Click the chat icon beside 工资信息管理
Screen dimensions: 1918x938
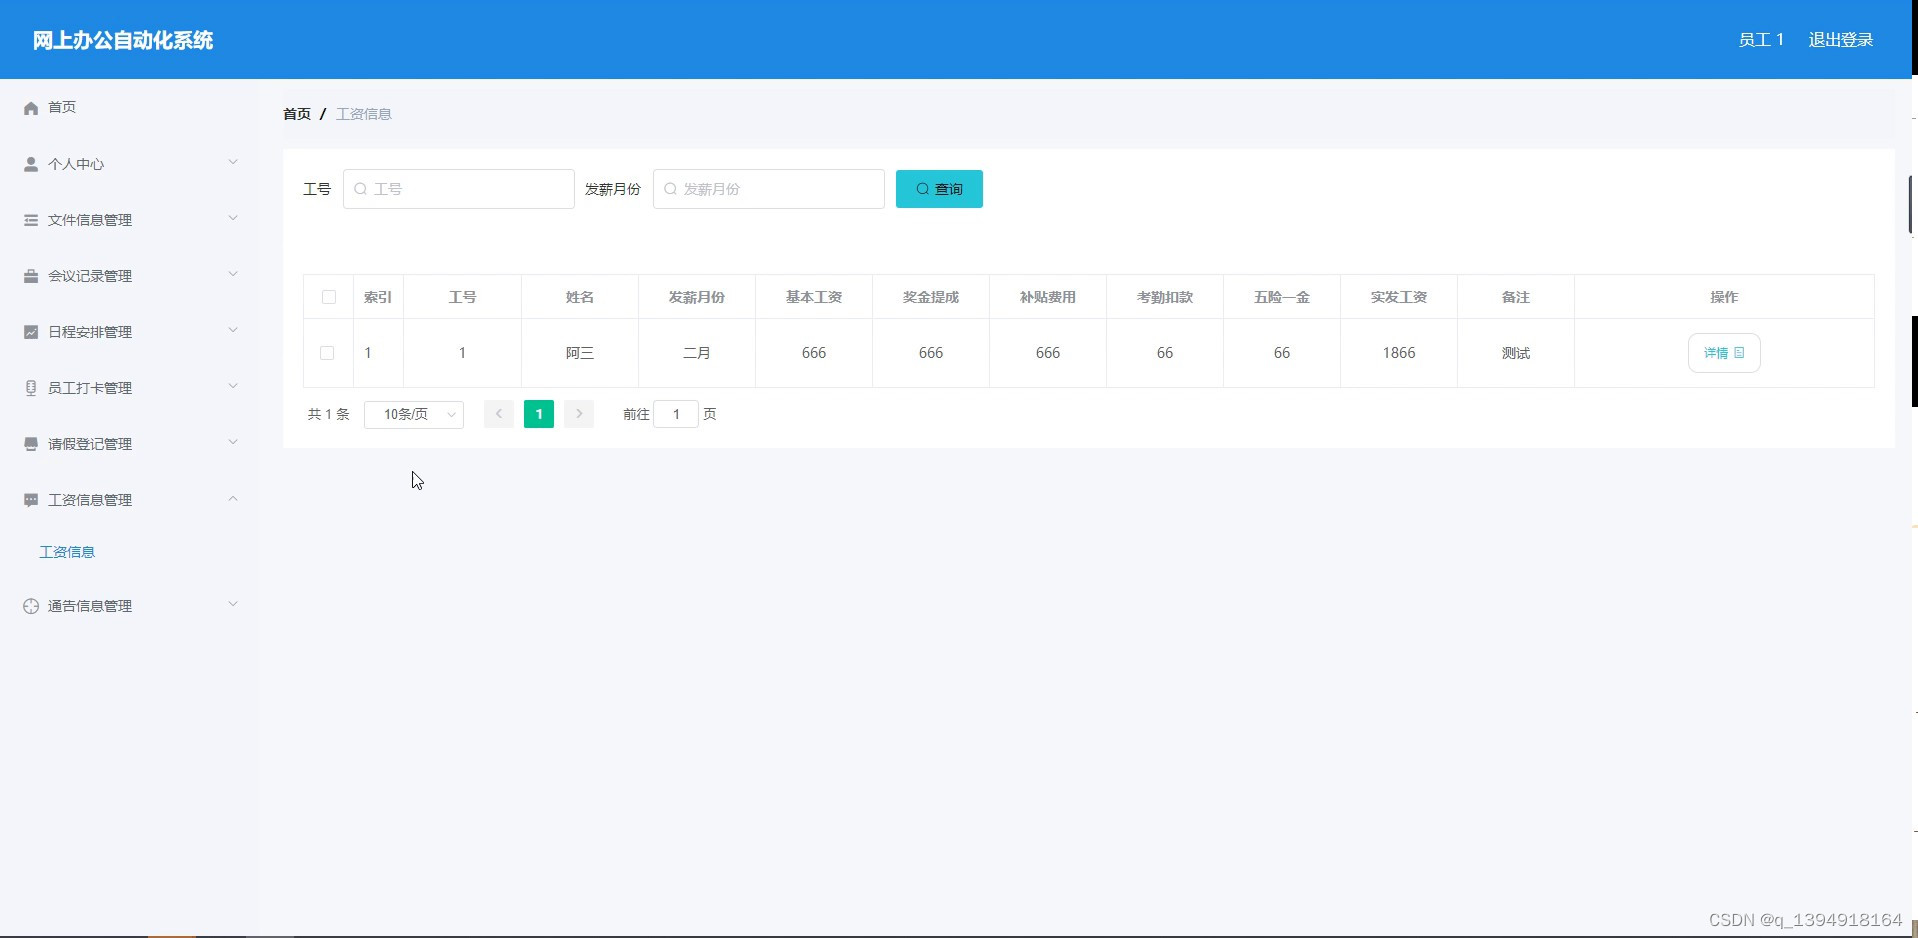pos(31,500)
